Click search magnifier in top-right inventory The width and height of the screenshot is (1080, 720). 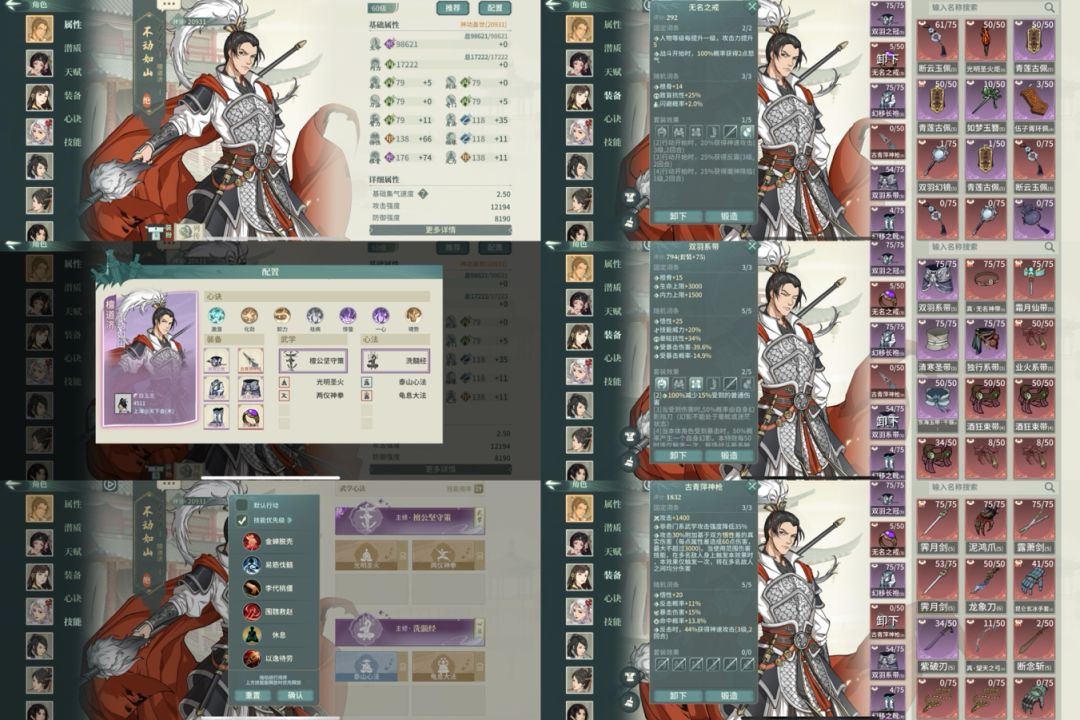1048,7
